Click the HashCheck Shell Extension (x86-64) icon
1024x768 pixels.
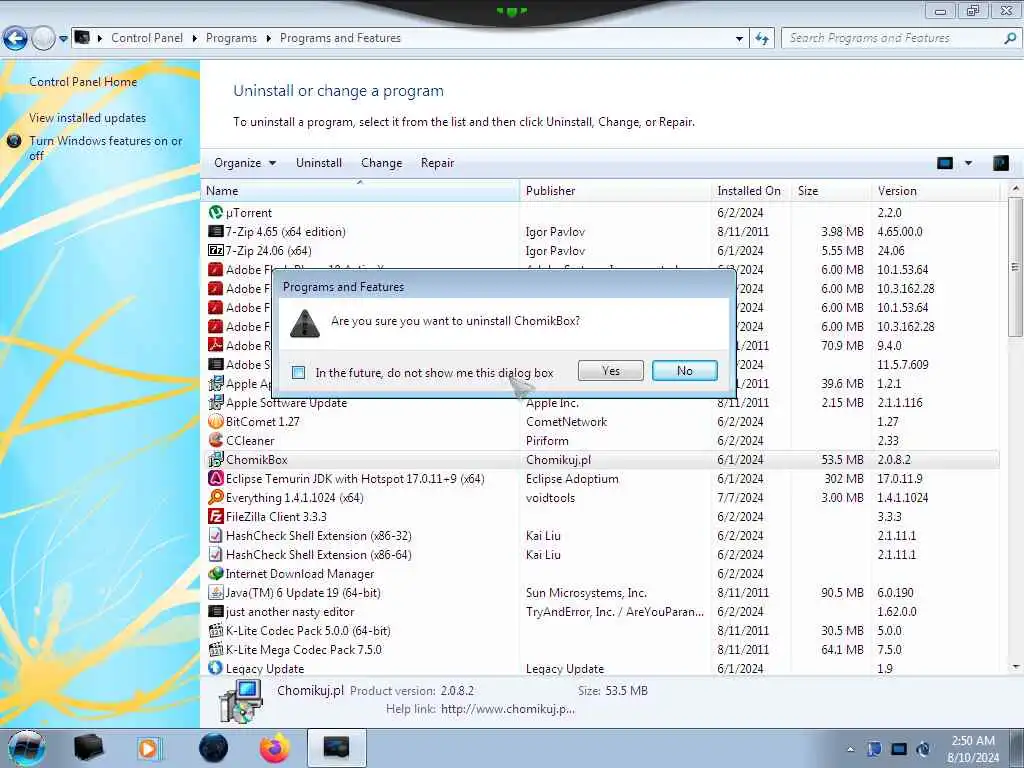[x=216, y=554]
